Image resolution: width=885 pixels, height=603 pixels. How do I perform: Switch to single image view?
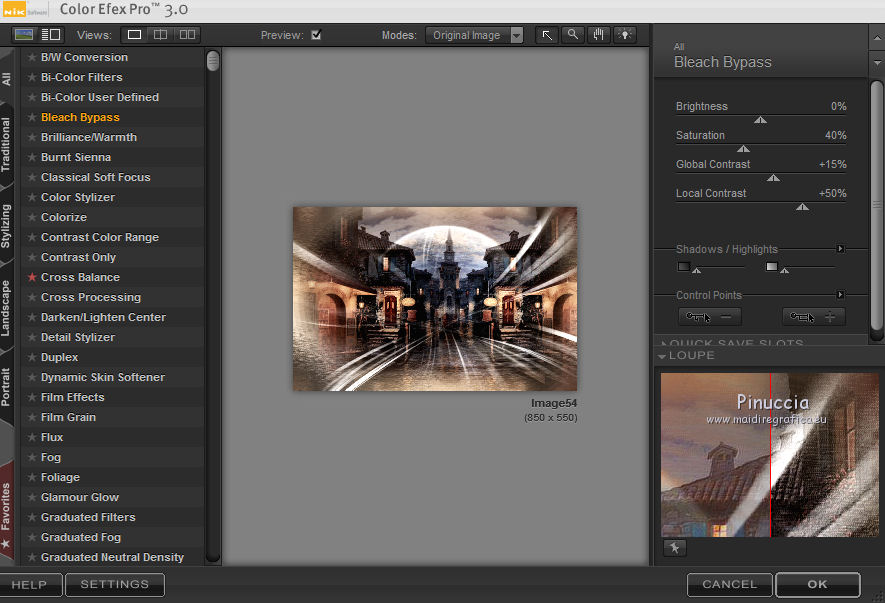coord(135,35)
